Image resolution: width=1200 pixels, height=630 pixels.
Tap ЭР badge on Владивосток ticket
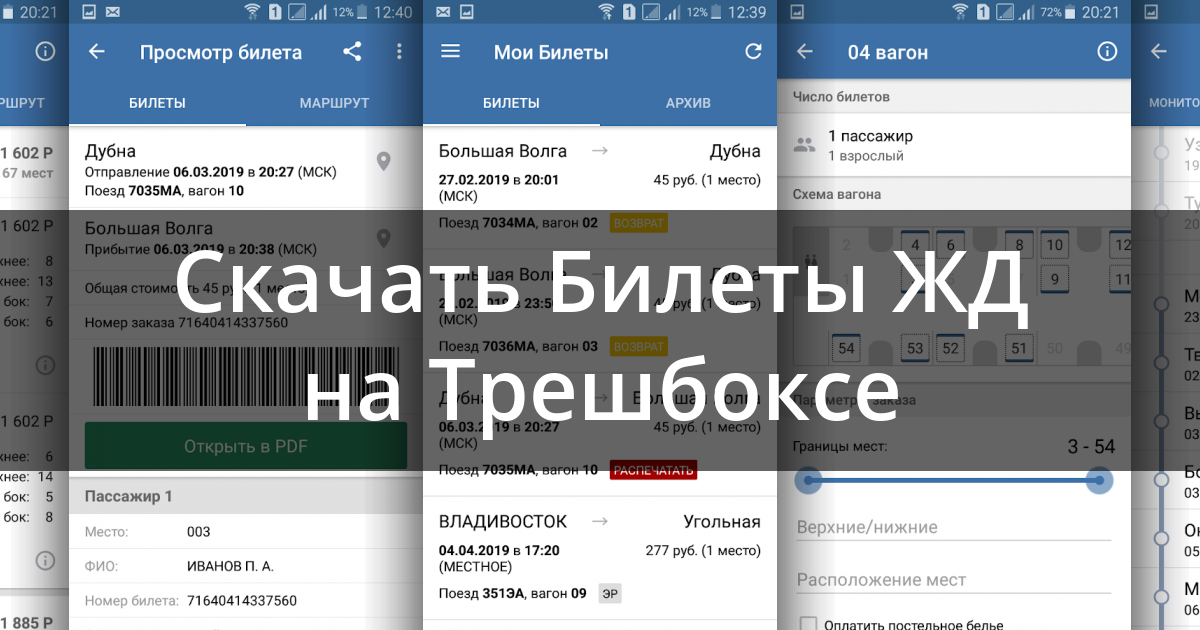[x=609, y=593]
